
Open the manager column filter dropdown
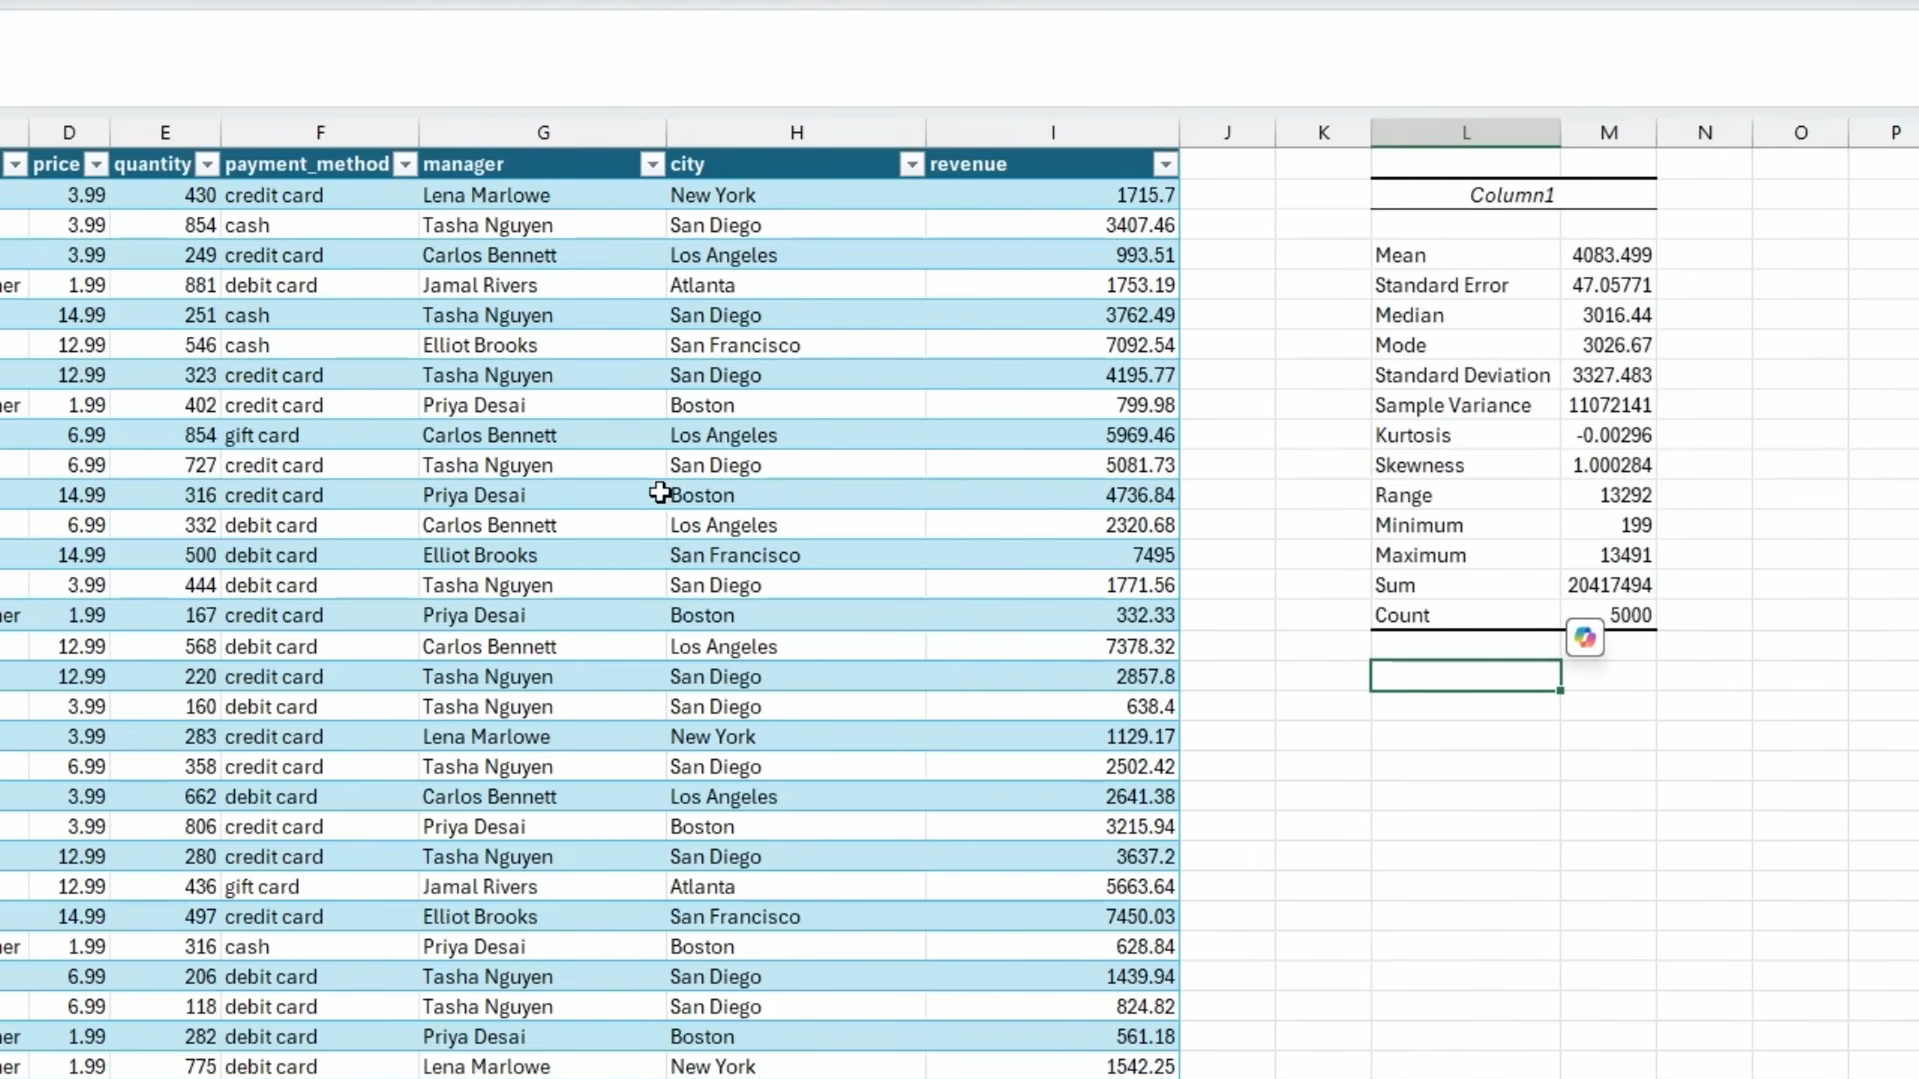pos(652,164)
